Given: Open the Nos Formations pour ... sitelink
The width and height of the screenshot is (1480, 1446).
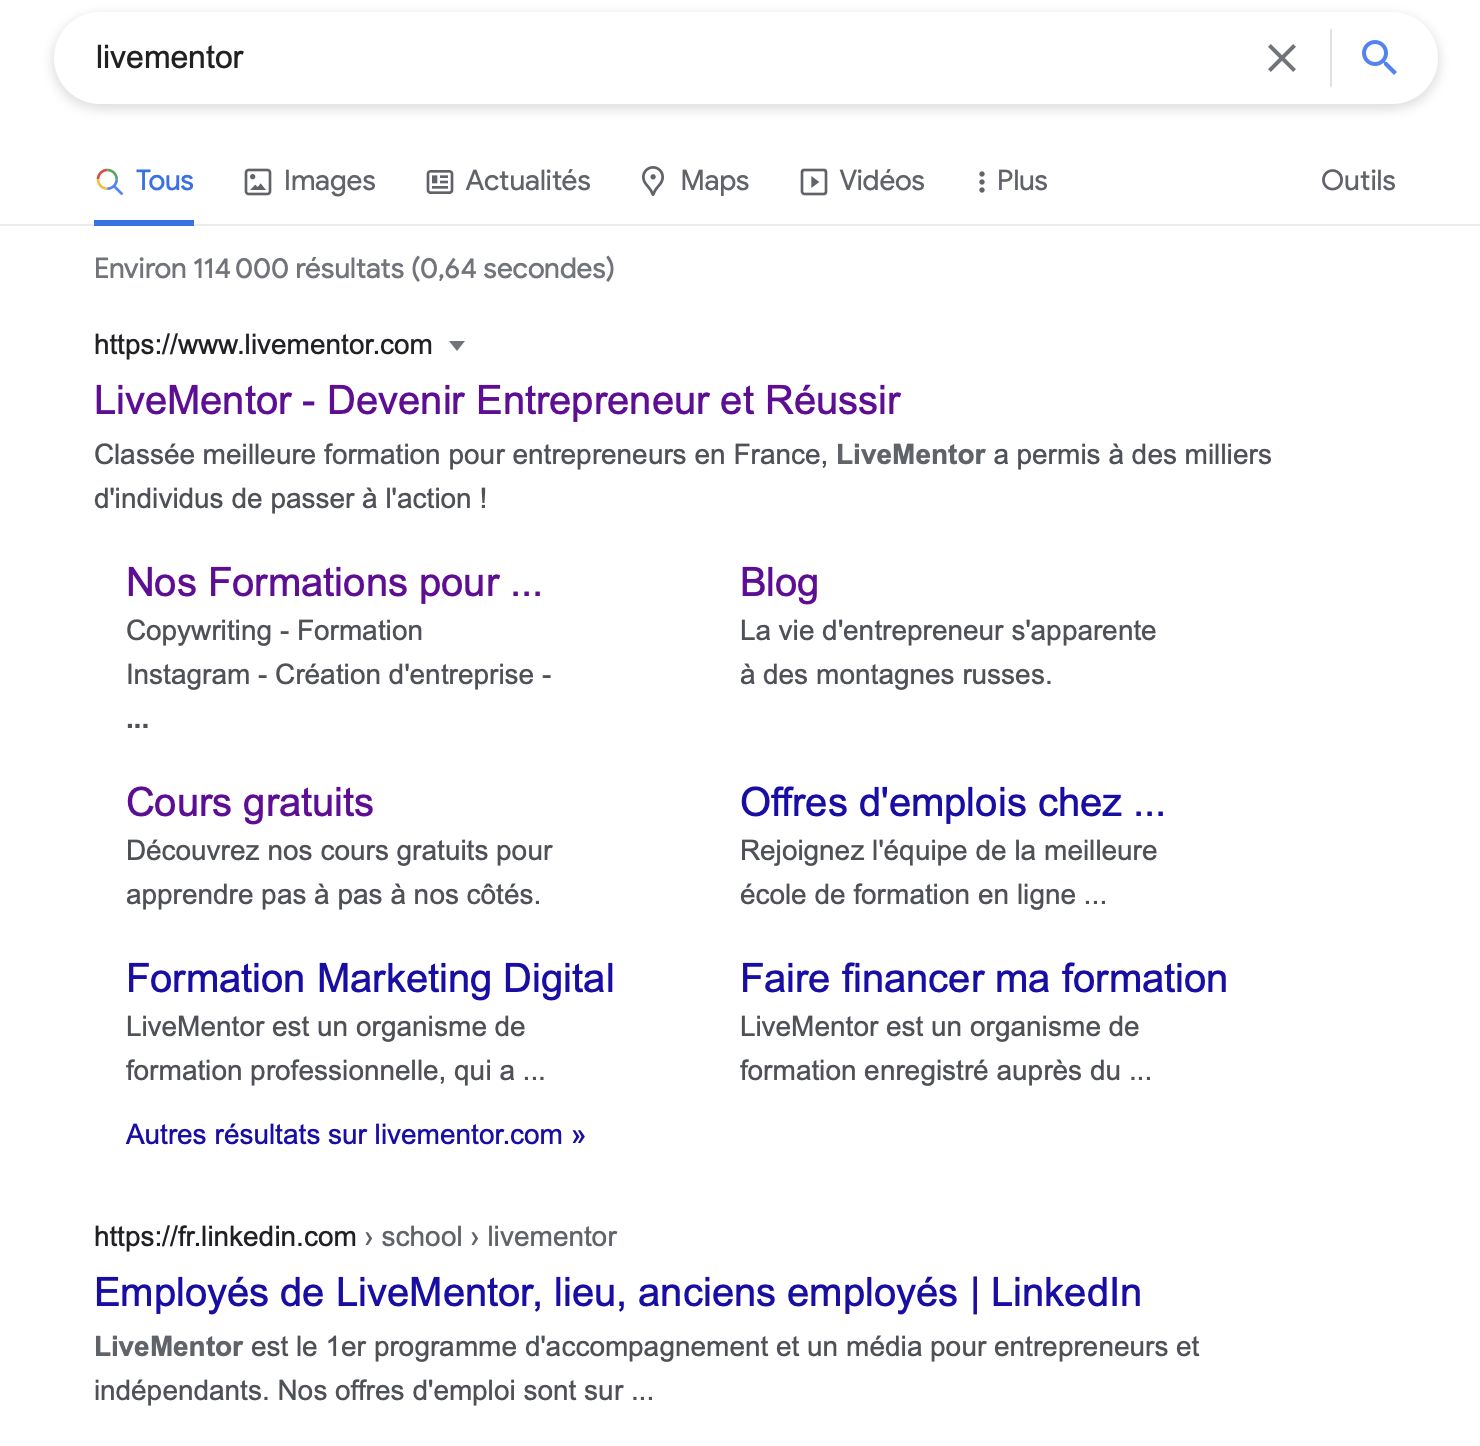Looking at the screenshot, I should [334, 583].
